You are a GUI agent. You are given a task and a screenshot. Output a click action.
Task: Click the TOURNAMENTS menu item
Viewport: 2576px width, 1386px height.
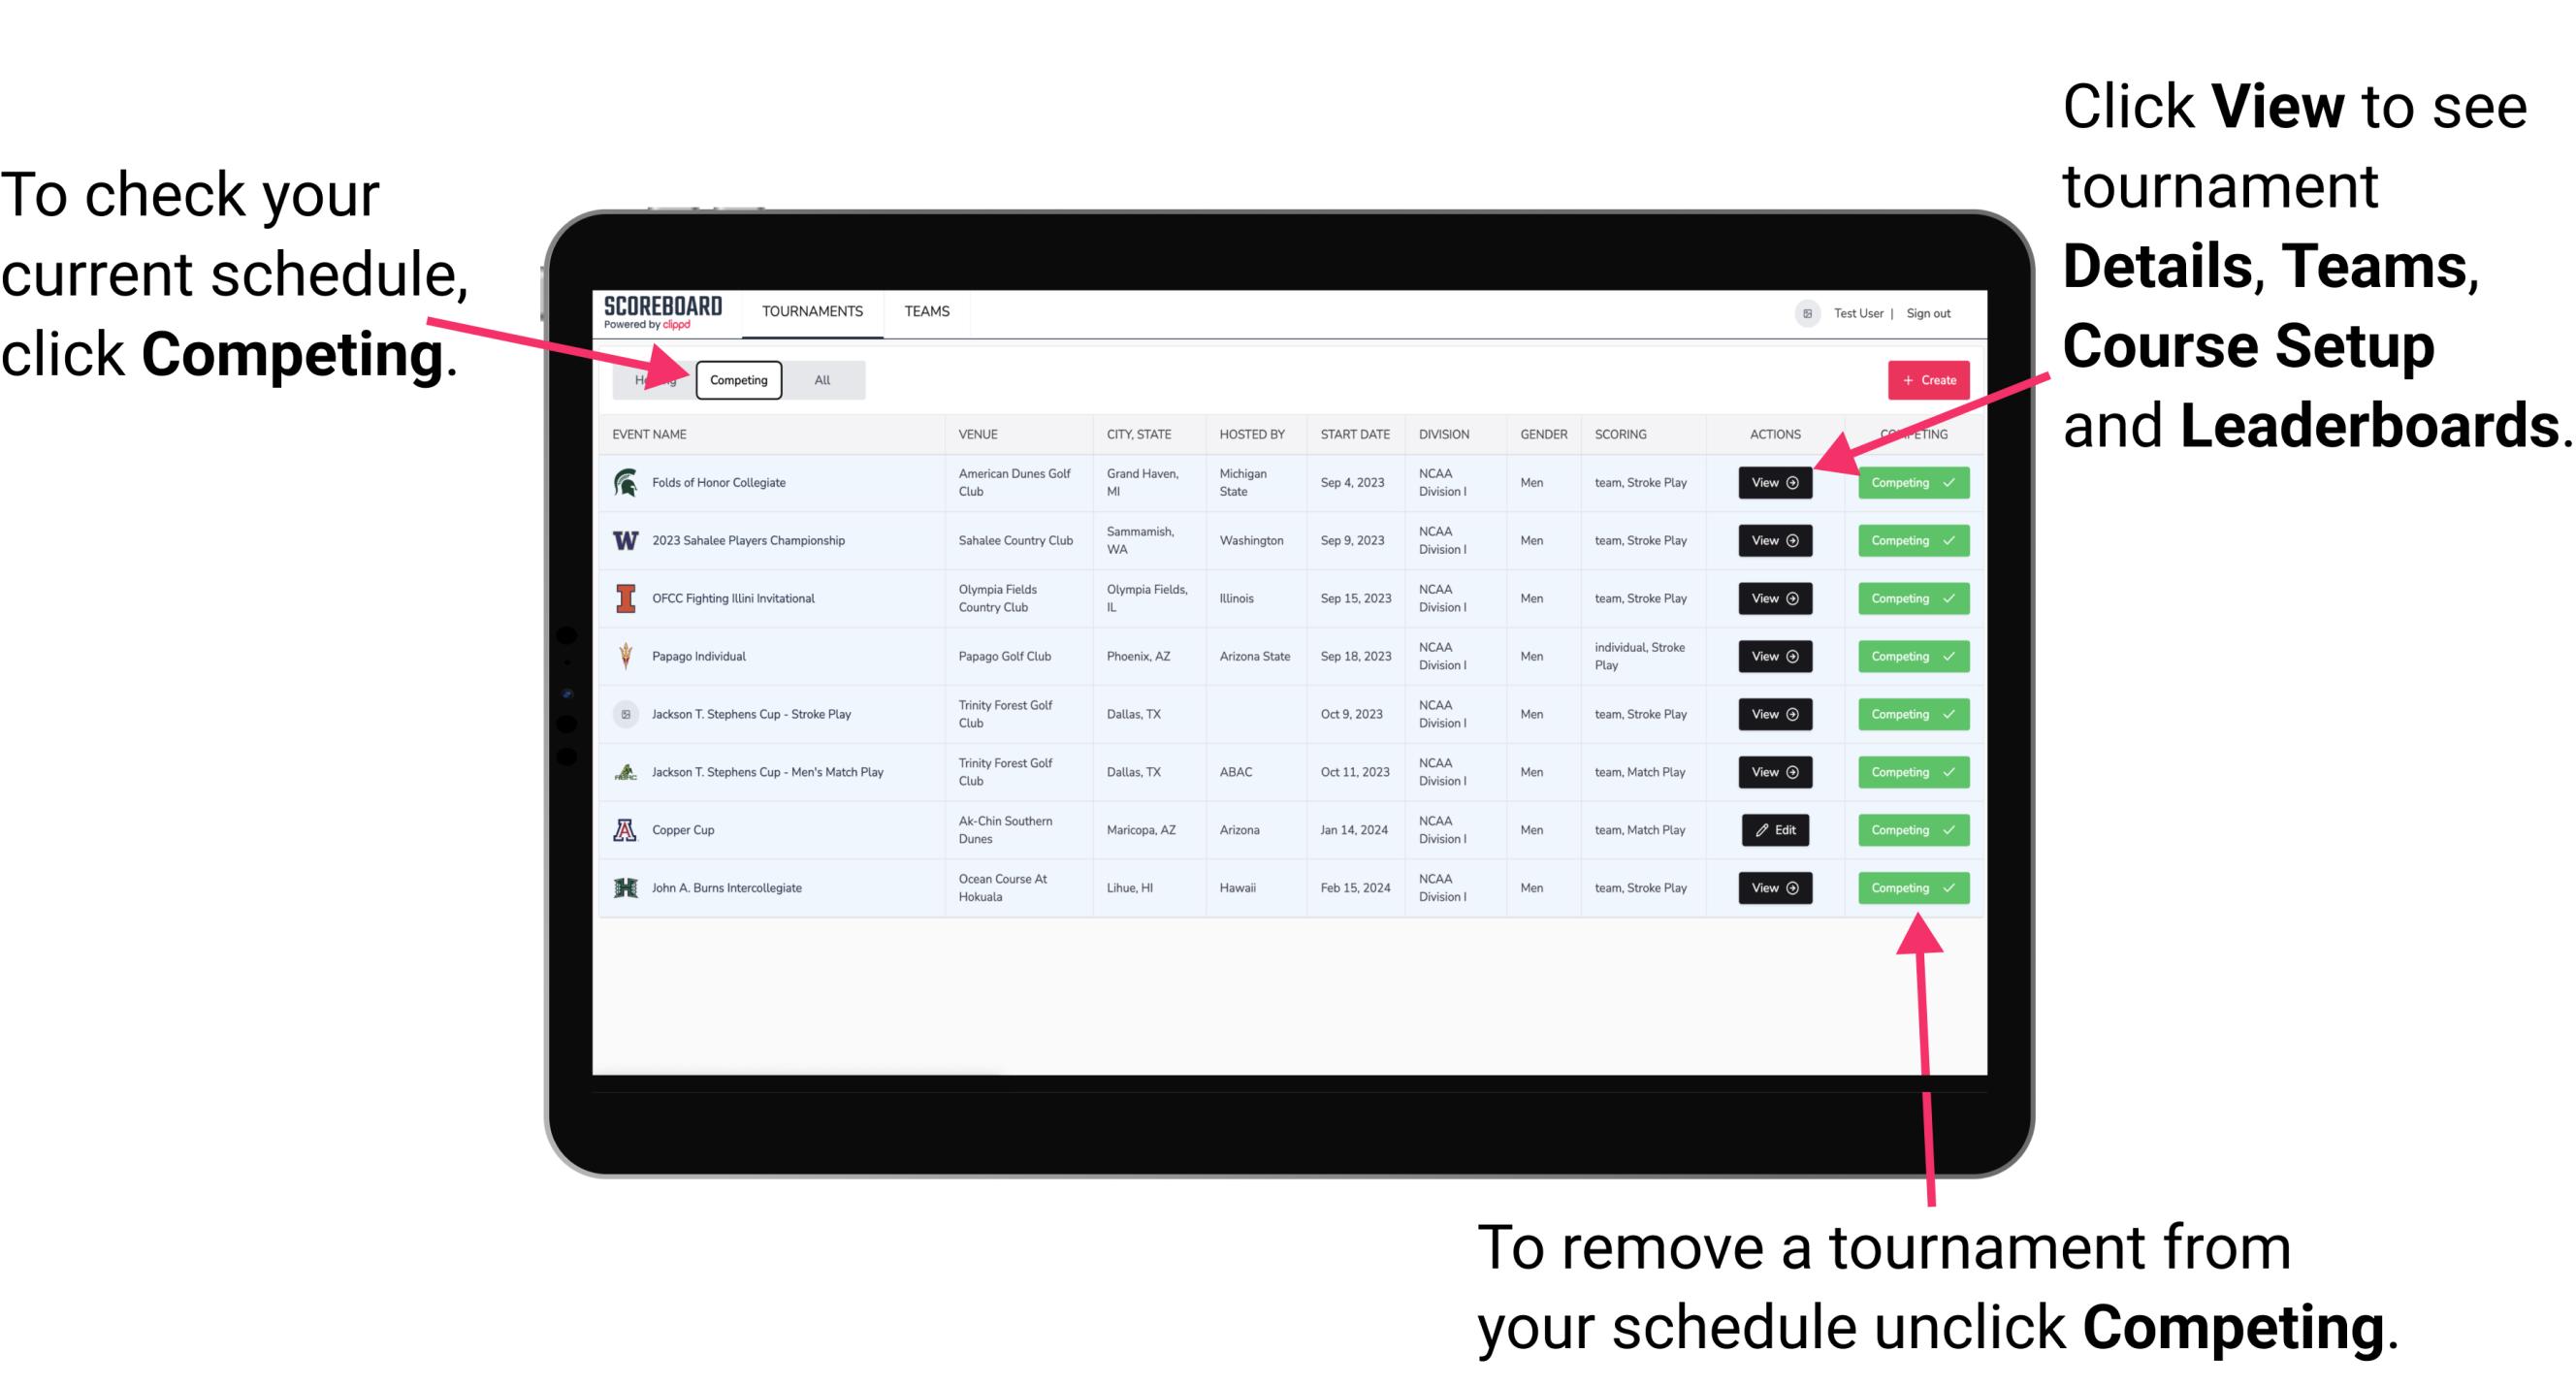click(814, 310)
